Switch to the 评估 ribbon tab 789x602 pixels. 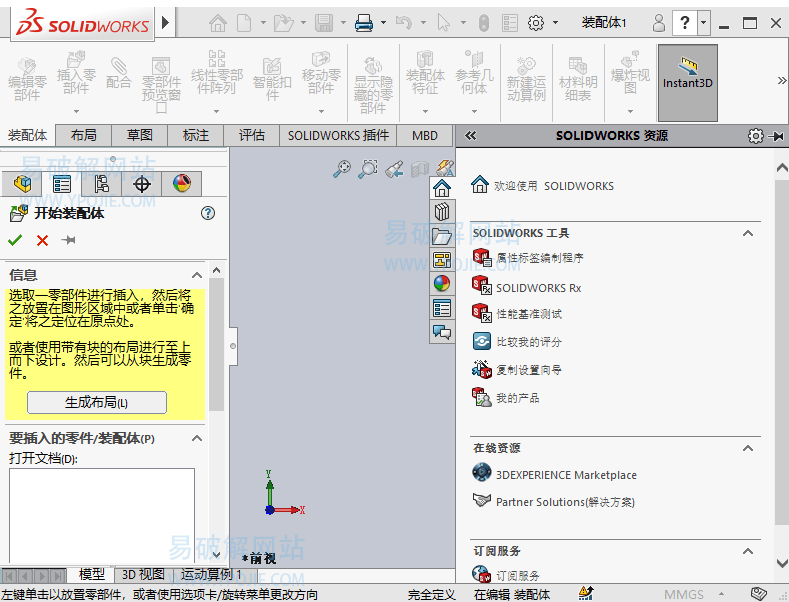[252, 135]
